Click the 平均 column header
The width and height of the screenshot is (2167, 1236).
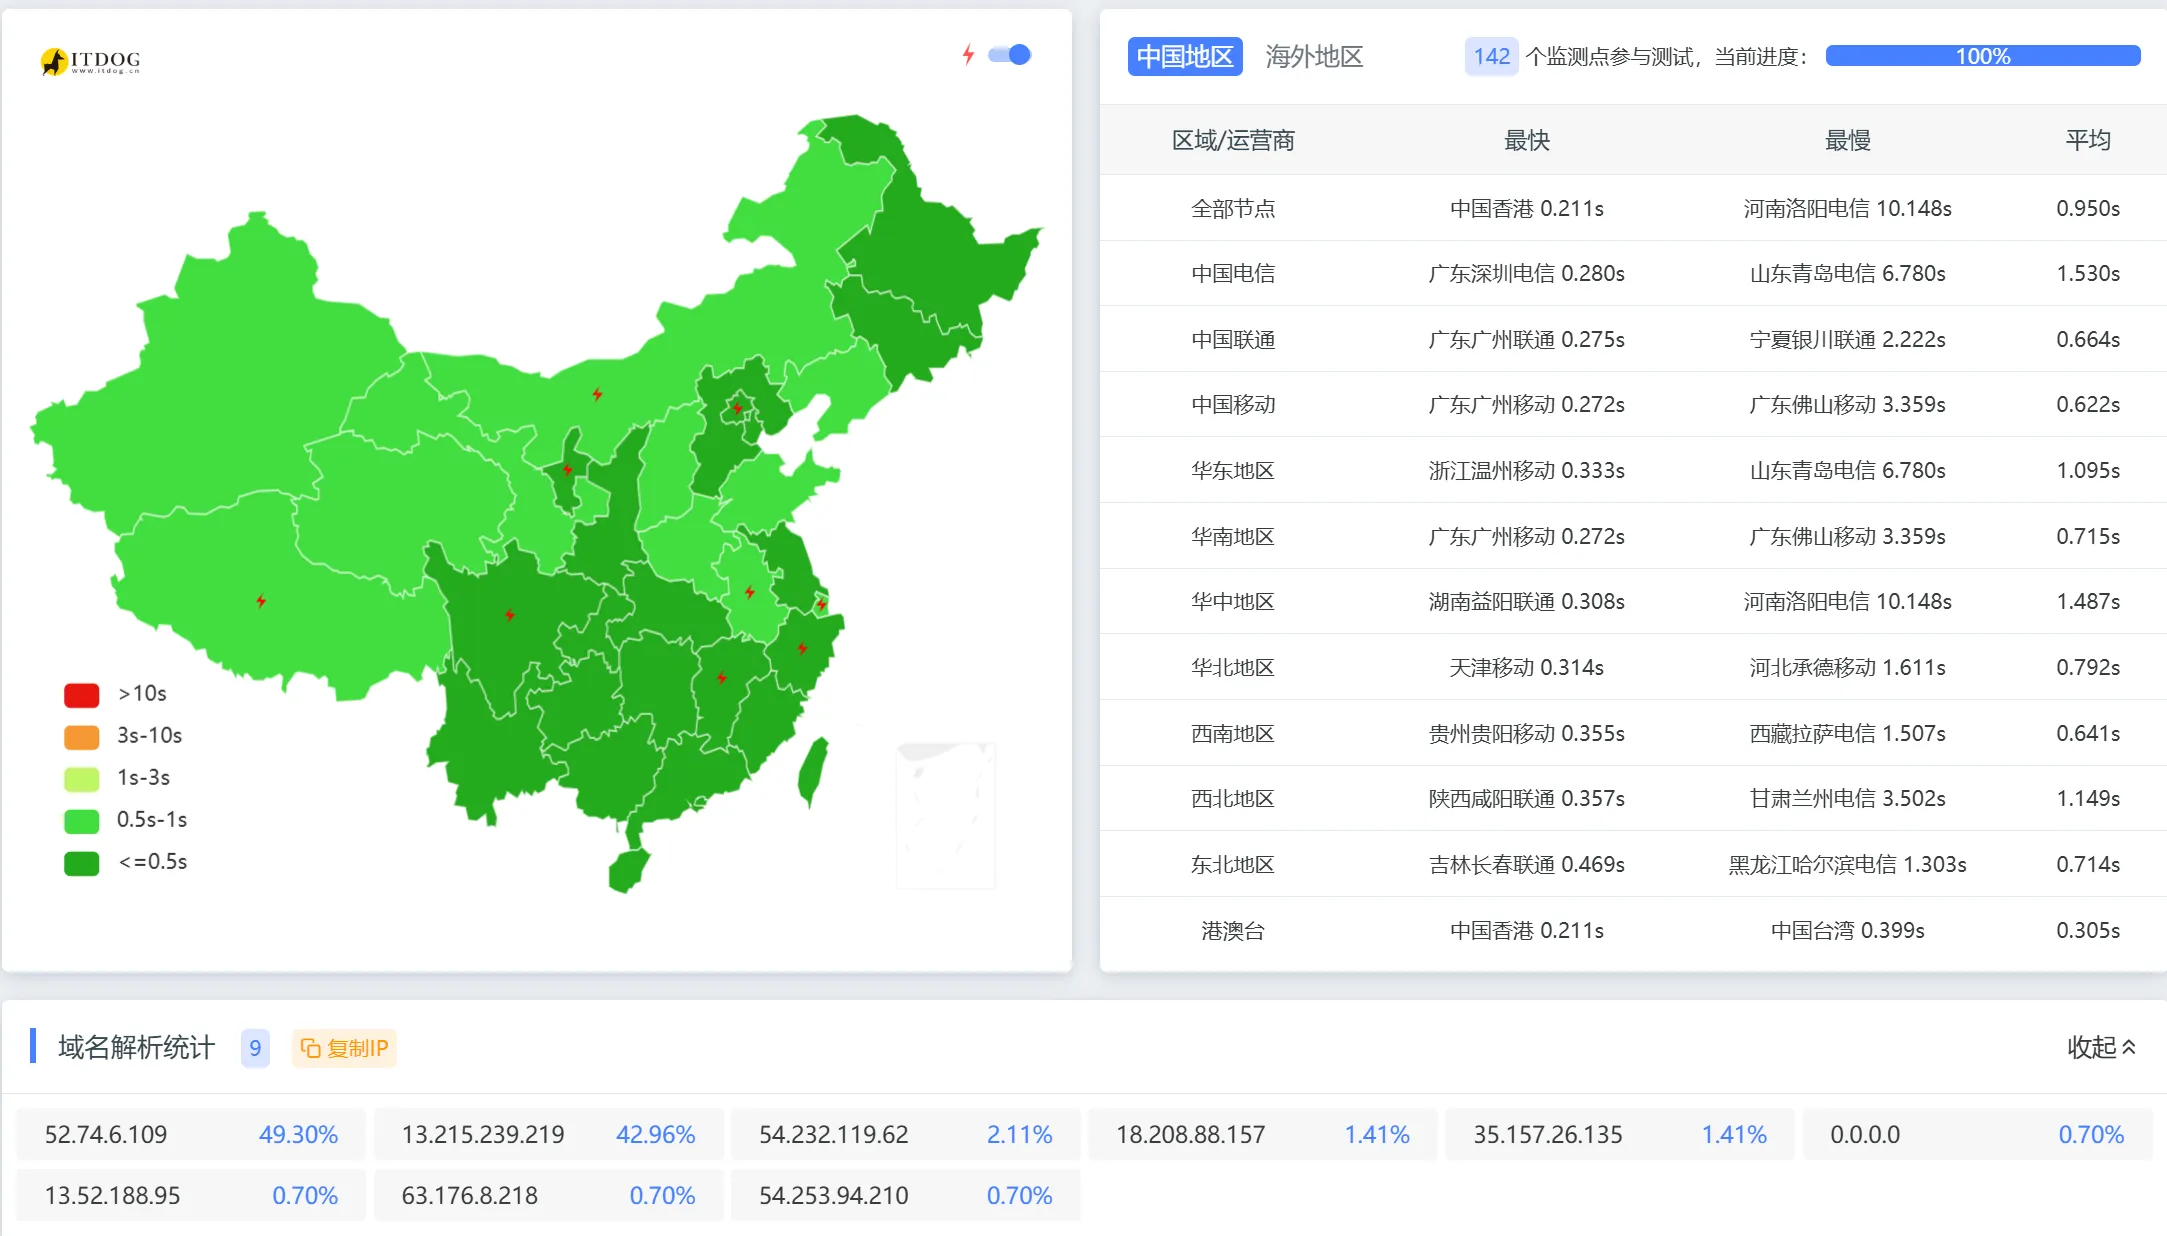(x=2087, y=141)
